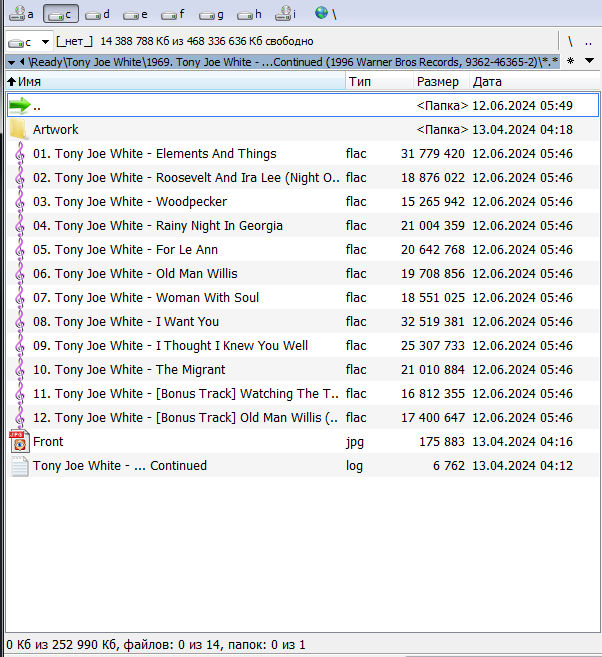Open Network Neighborhood globe icon
This screenshot has height=657, width=602.
tap(321, 13)
